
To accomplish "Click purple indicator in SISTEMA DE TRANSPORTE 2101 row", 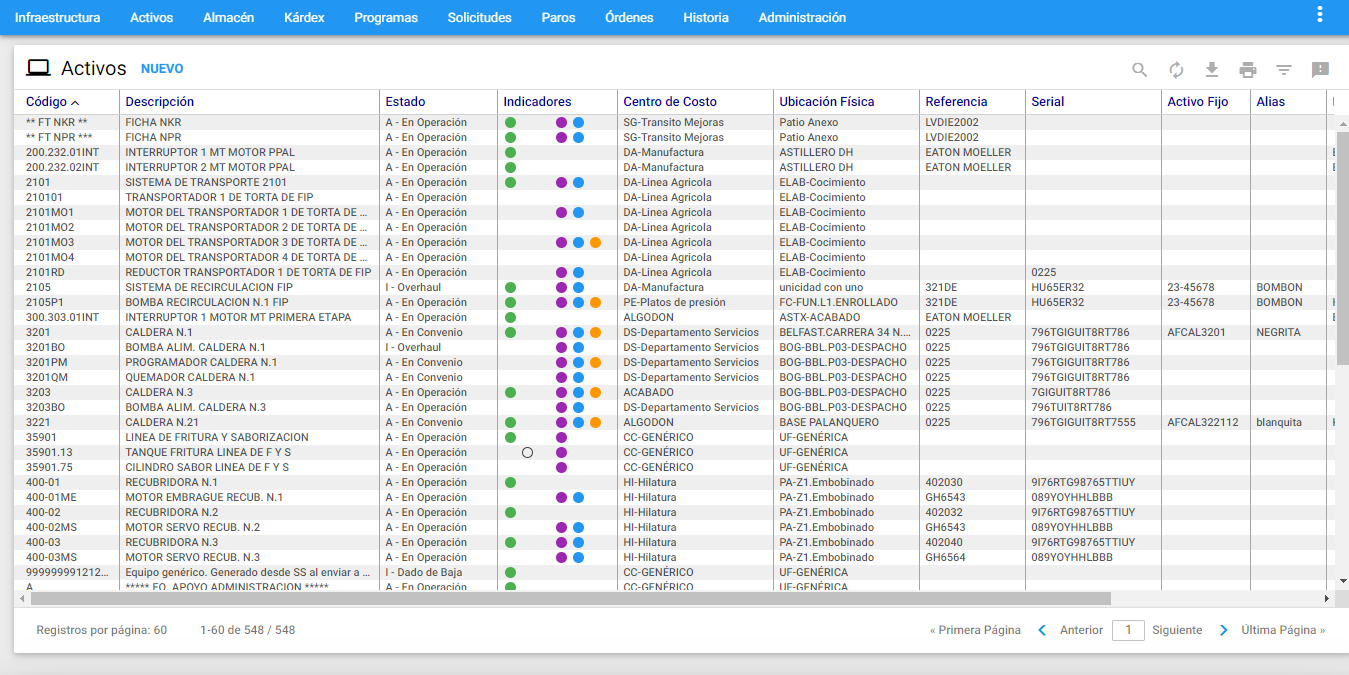I will click(x=561, y=182).
